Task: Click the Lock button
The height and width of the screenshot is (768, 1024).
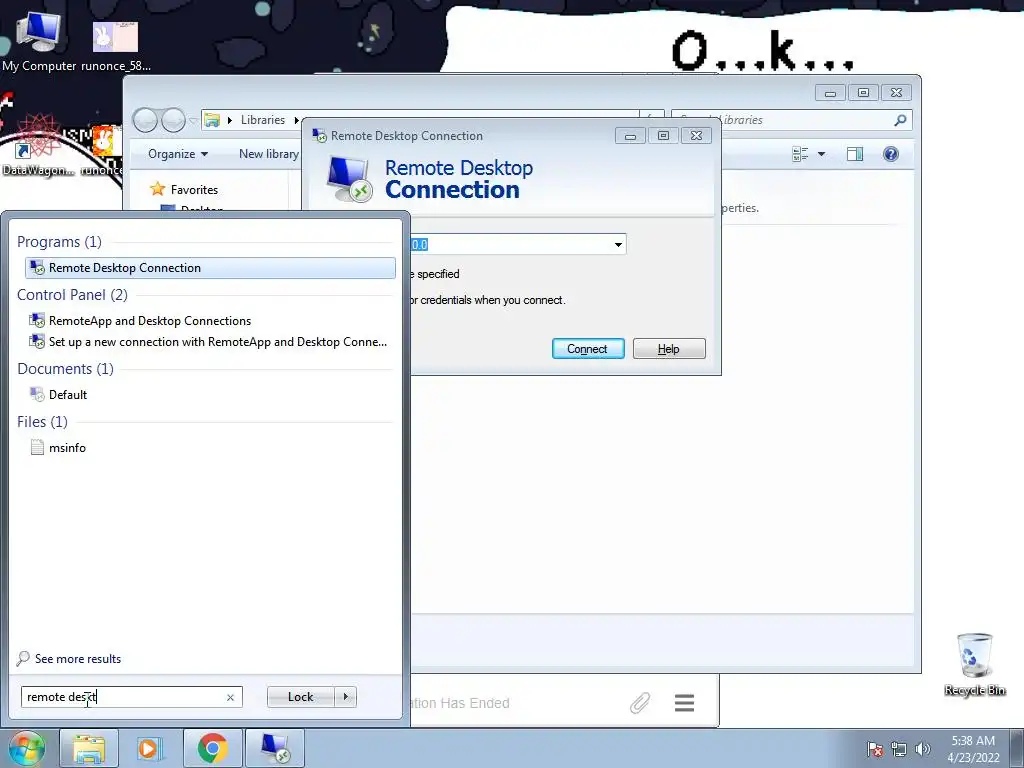Action: (300, 697)
